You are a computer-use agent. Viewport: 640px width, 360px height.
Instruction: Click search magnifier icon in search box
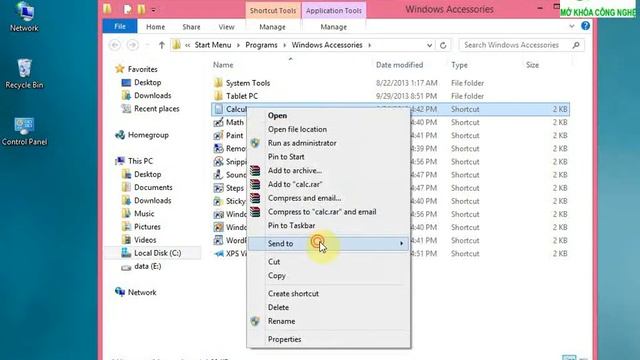click(576, 45)
